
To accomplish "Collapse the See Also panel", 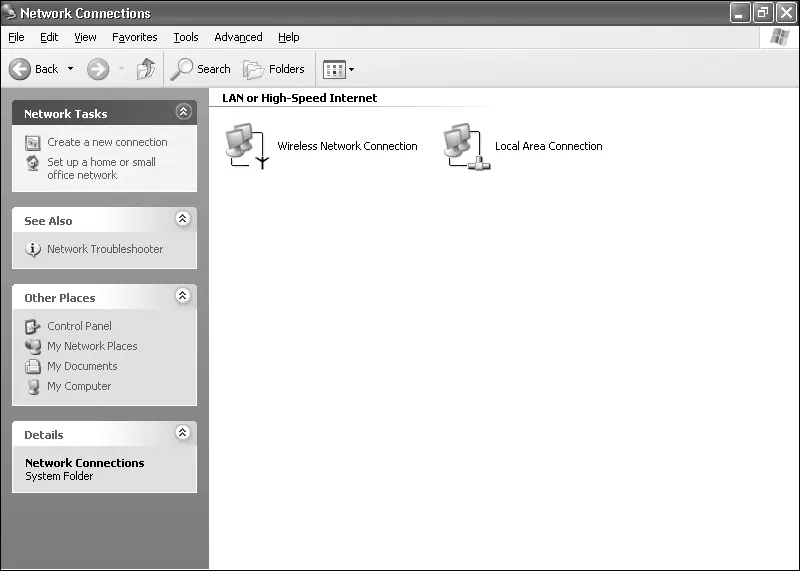I will click(x=183, y=218).
